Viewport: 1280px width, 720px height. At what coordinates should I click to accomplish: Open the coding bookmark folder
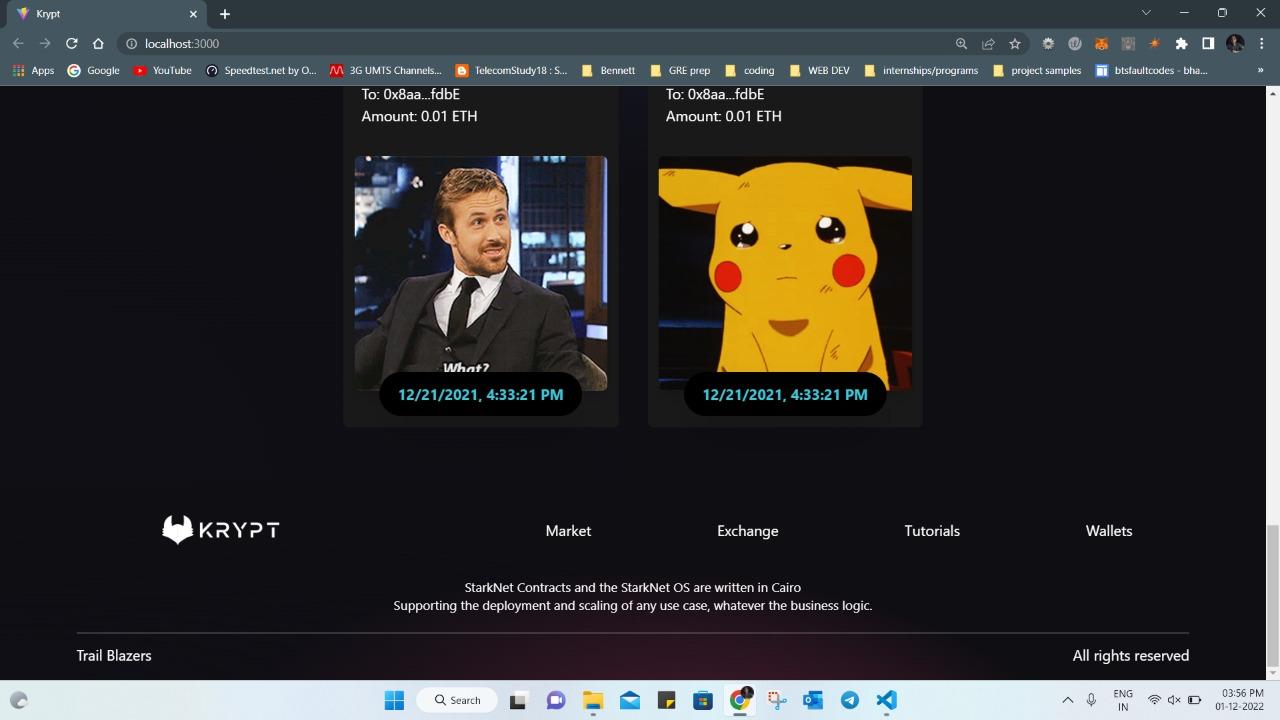(749, 71)
